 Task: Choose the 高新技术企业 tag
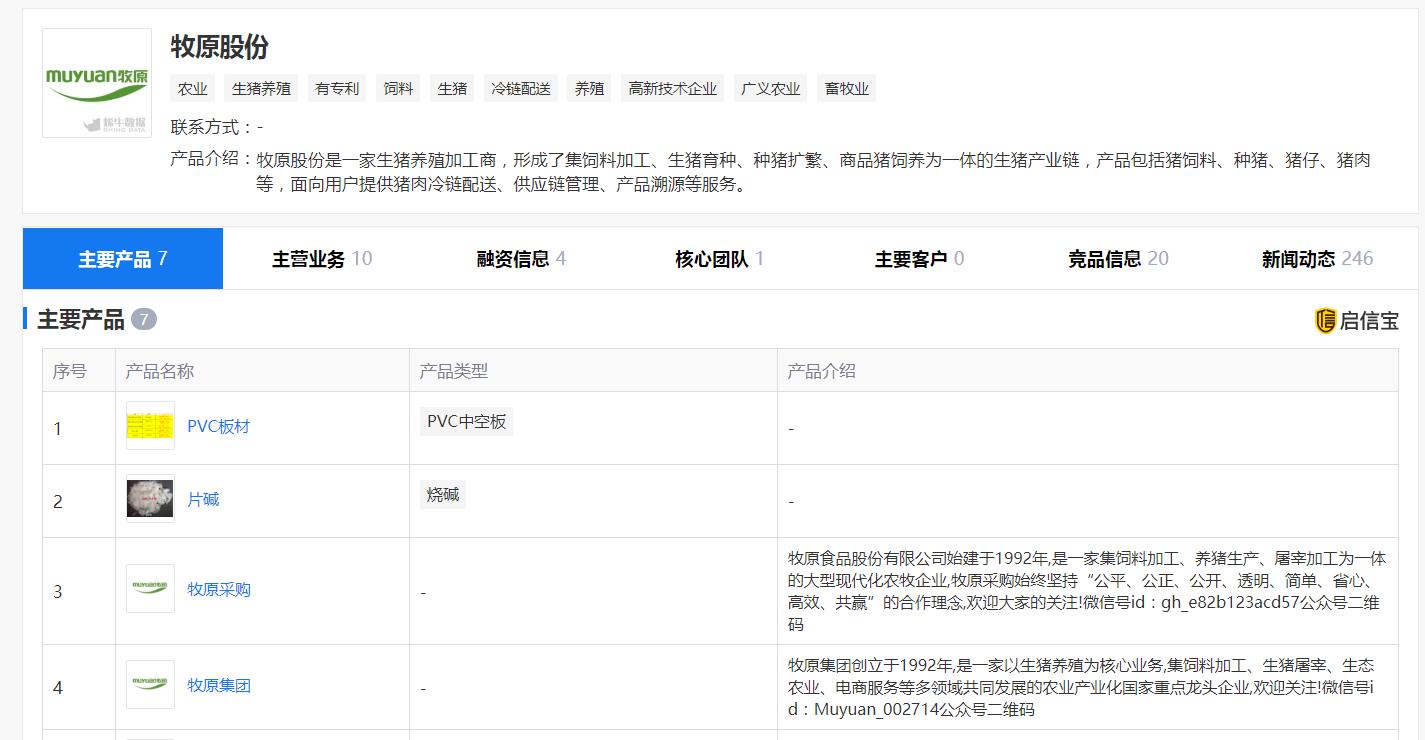pos(673,89)
